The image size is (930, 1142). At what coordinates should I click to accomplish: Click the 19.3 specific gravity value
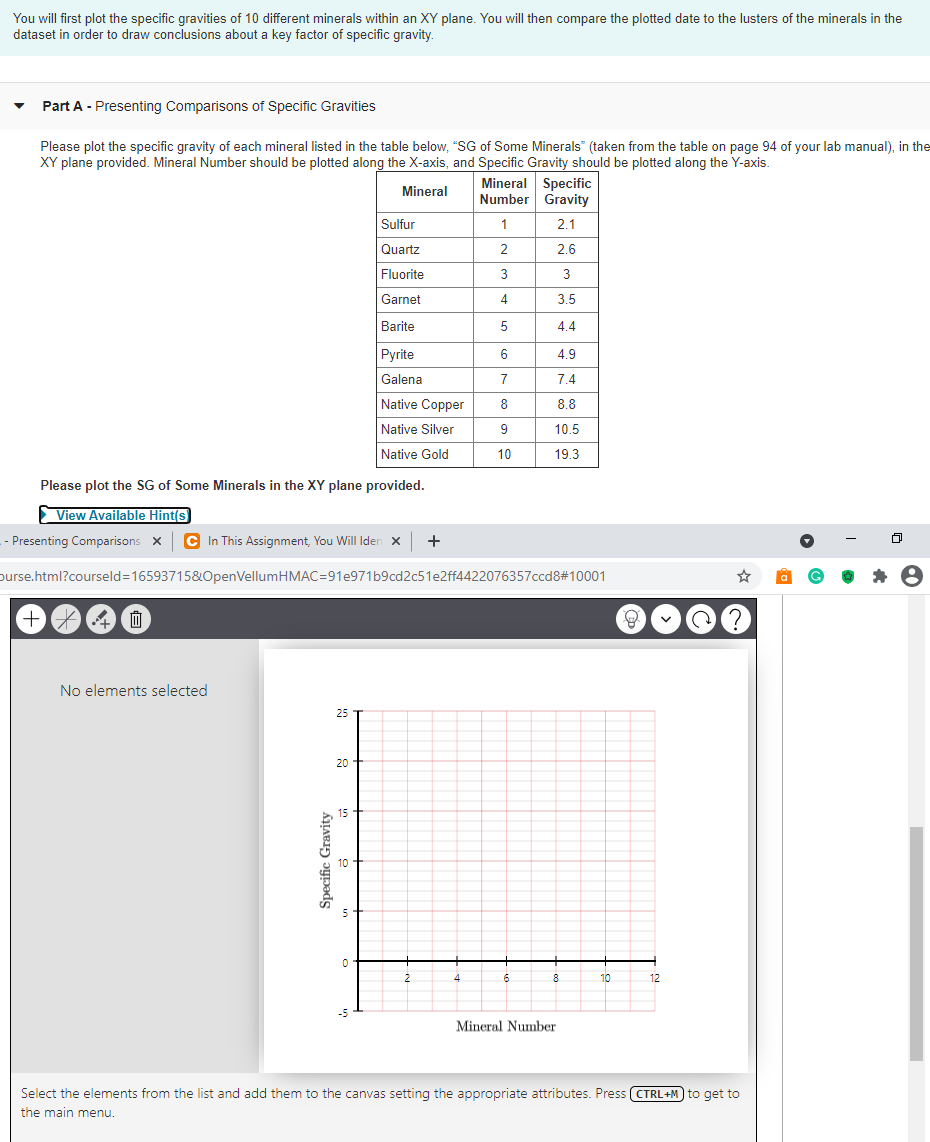(x=567, y=454)
